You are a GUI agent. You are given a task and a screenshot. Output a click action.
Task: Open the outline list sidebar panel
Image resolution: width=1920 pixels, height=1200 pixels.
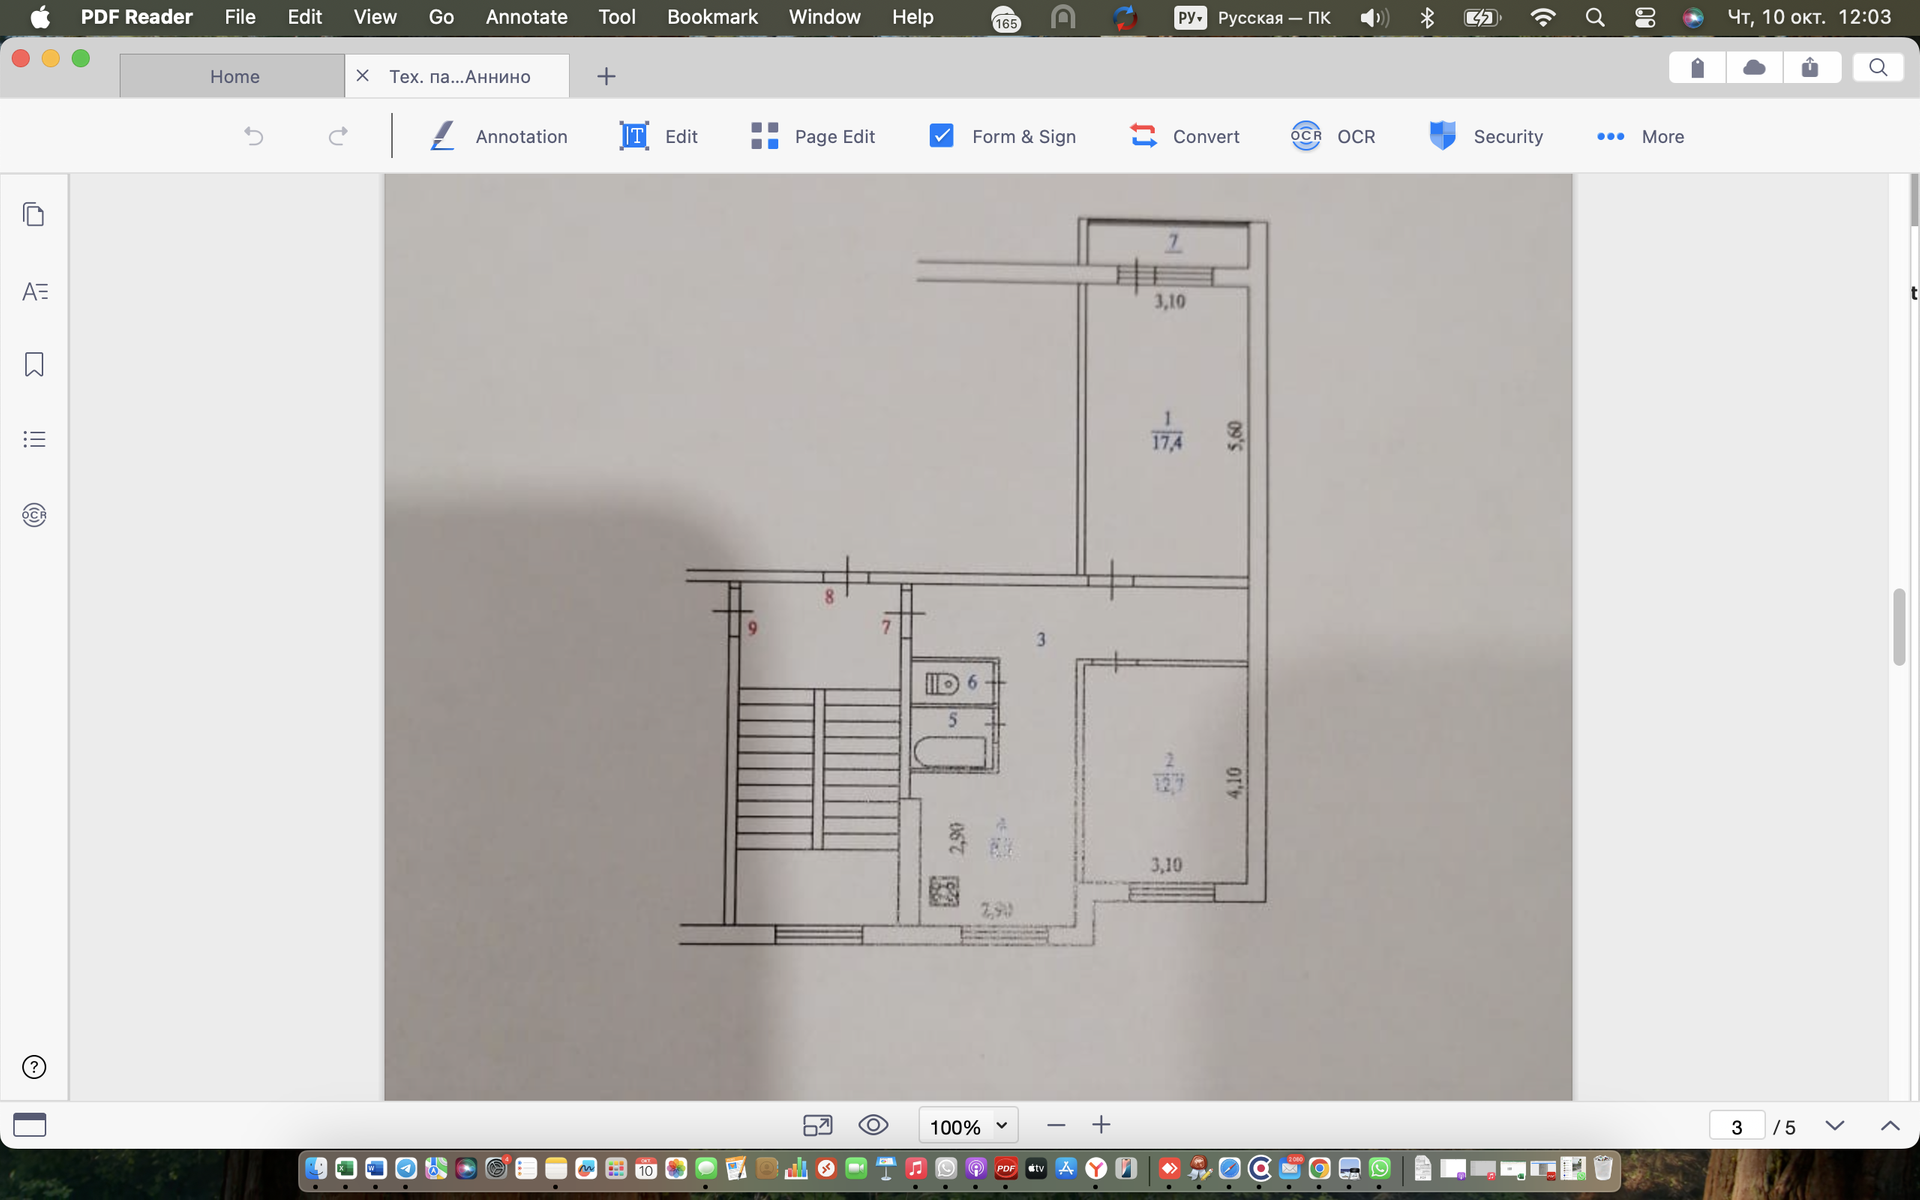tap(34, 439)
